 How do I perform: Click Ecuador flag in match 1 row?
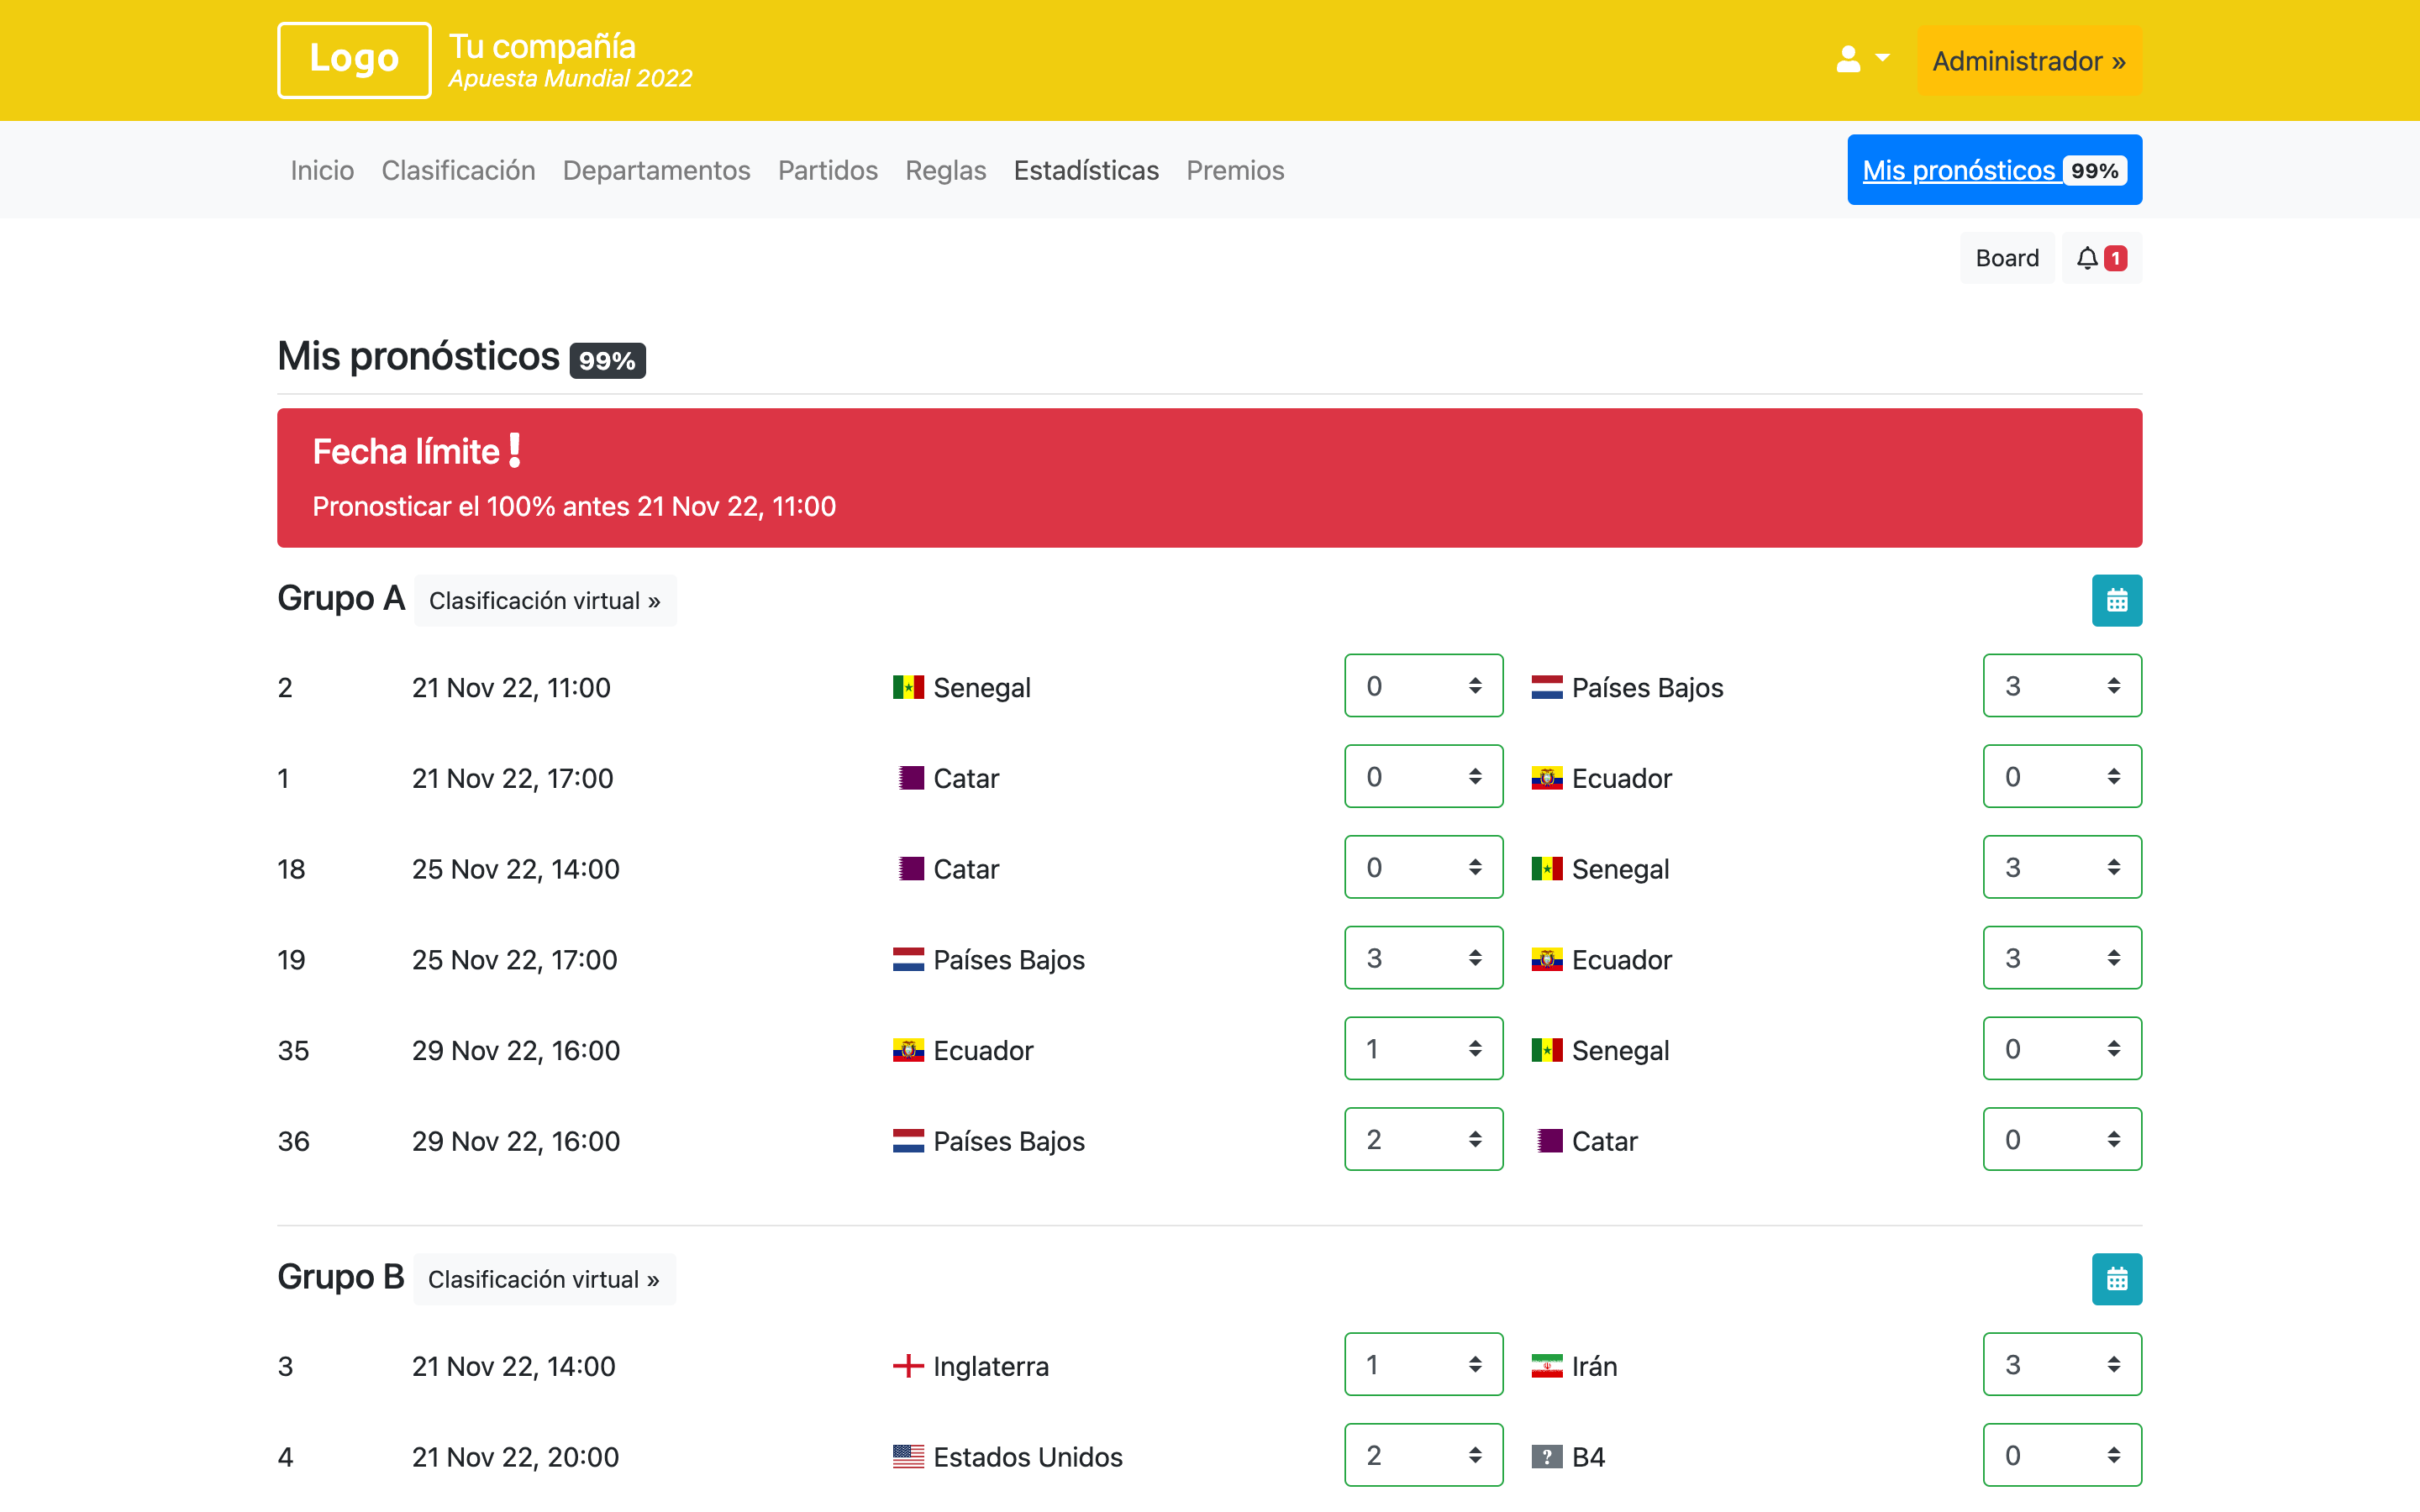tap(1546, 778)
